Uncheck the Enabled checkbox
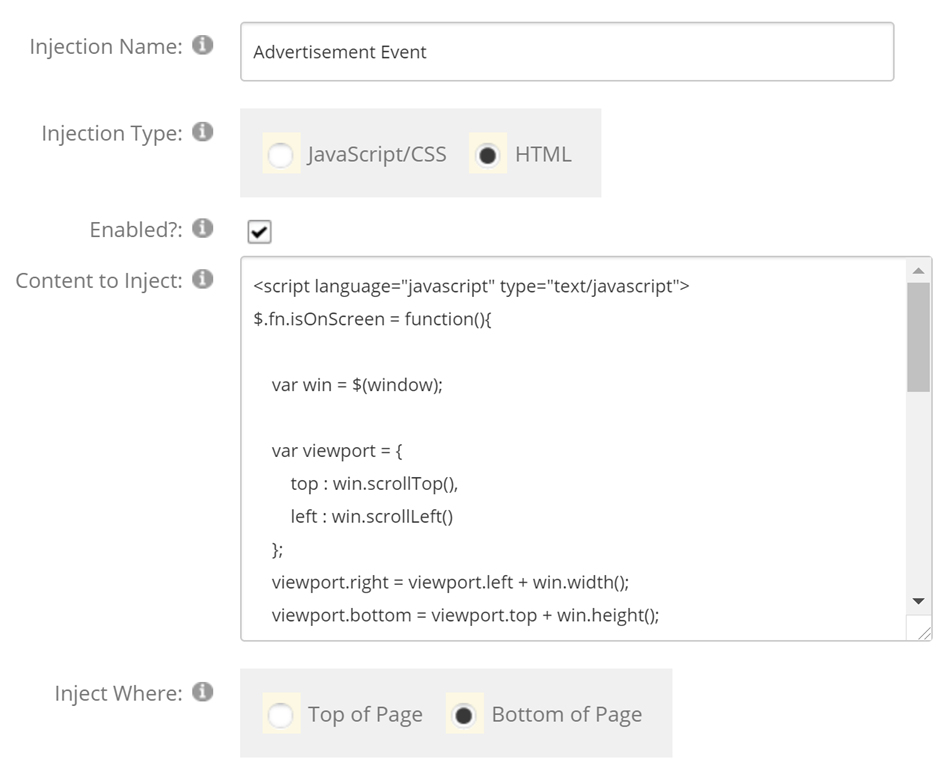The height and width of the screenshot is (768, 944). (x=259, y=232)
